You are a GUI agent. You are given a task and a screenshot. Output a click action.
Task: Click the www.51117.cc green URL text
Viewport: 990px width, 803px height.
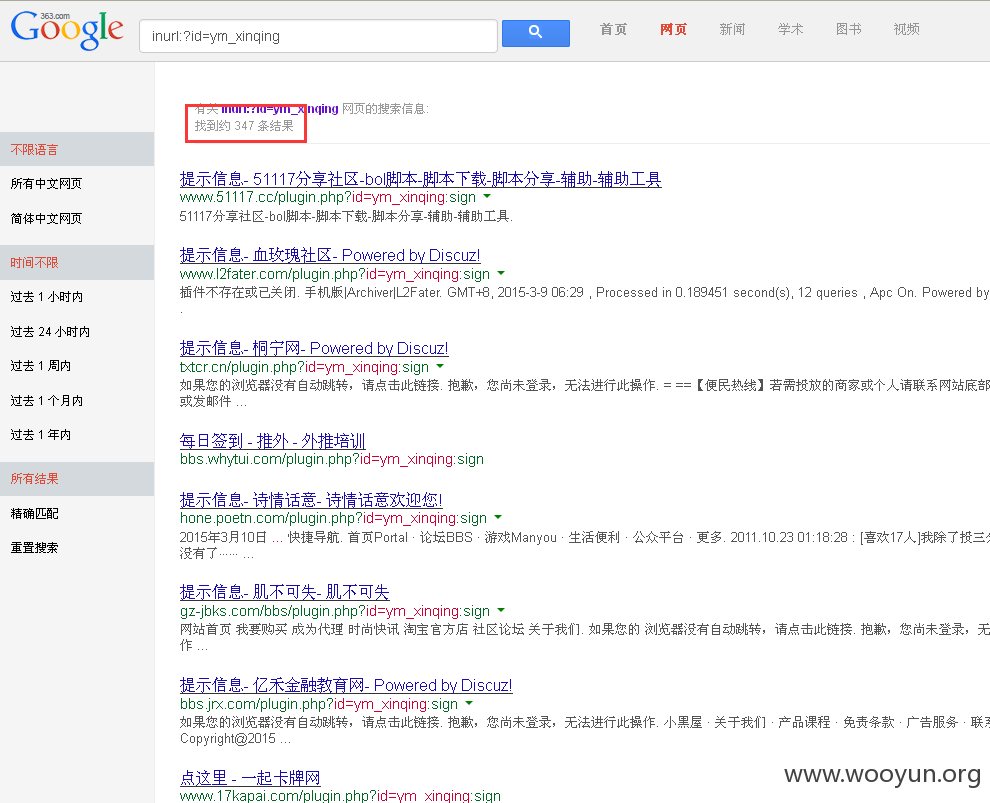328,197
